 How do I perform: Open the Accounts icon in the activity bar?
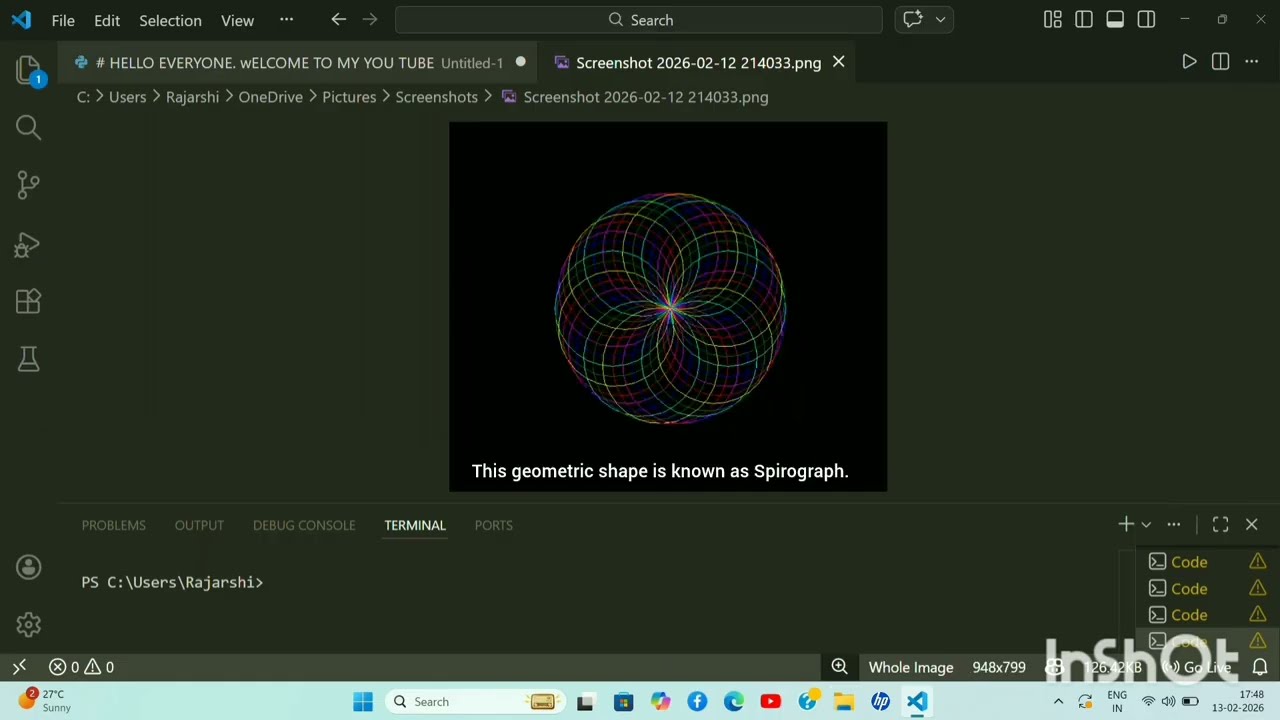[28, 567]
